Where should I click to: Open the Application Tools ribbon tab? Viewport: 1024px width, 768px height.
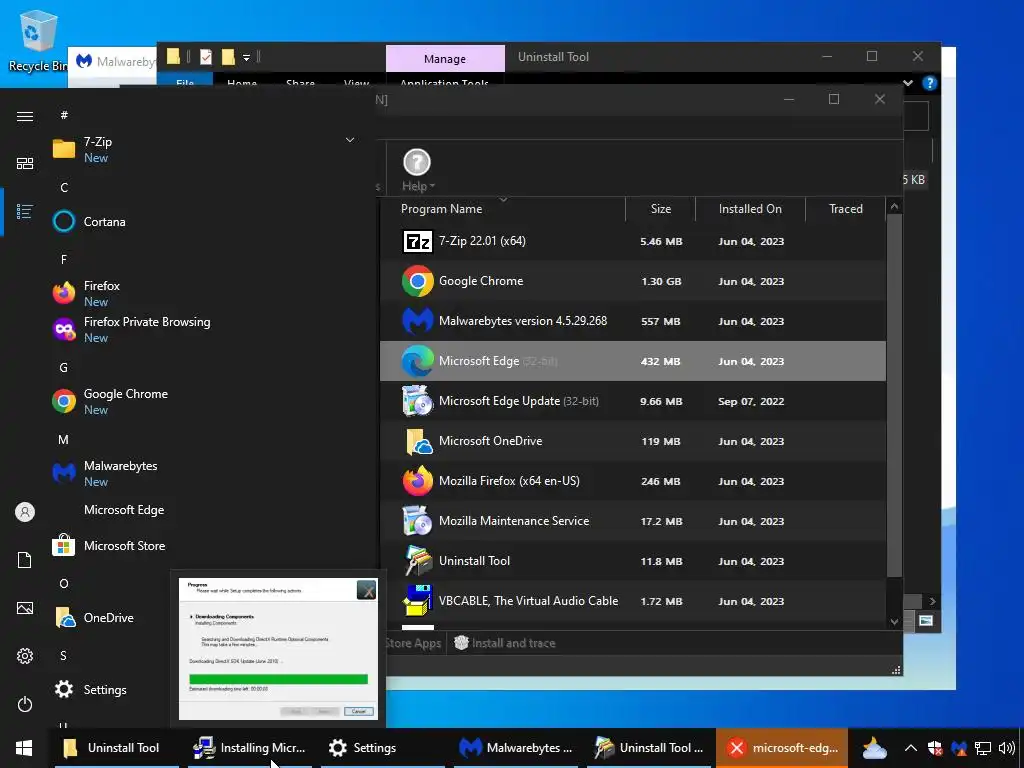point(444,82)
